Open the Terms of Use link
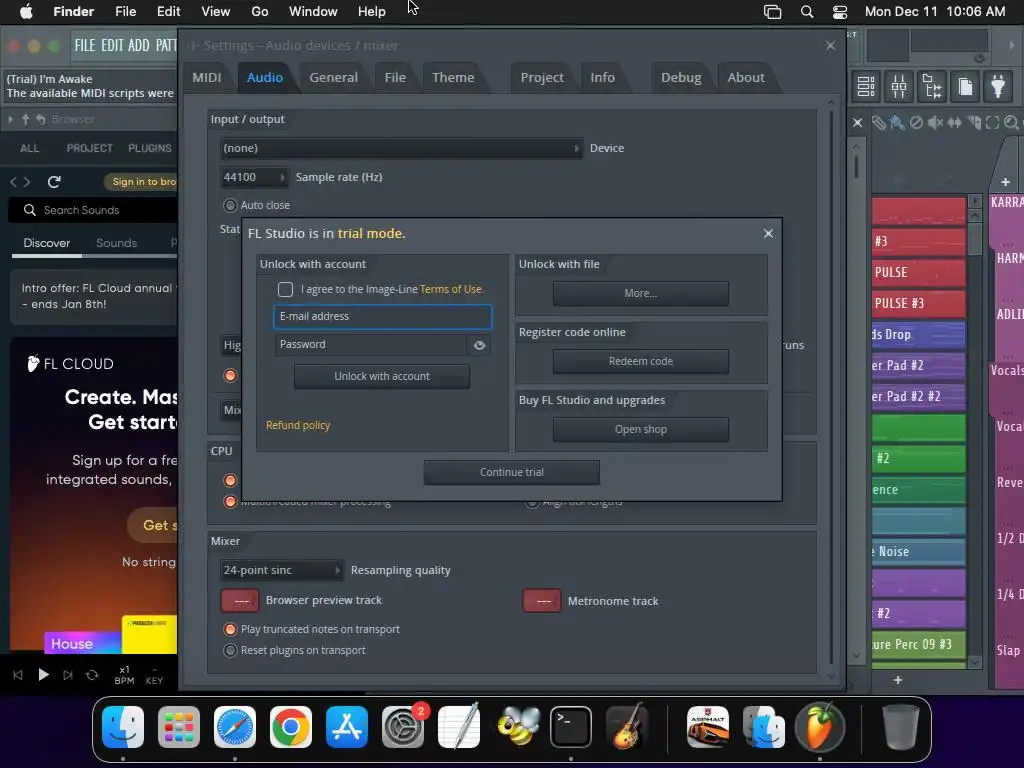1024x768 pixels. [x=451, y=289]
